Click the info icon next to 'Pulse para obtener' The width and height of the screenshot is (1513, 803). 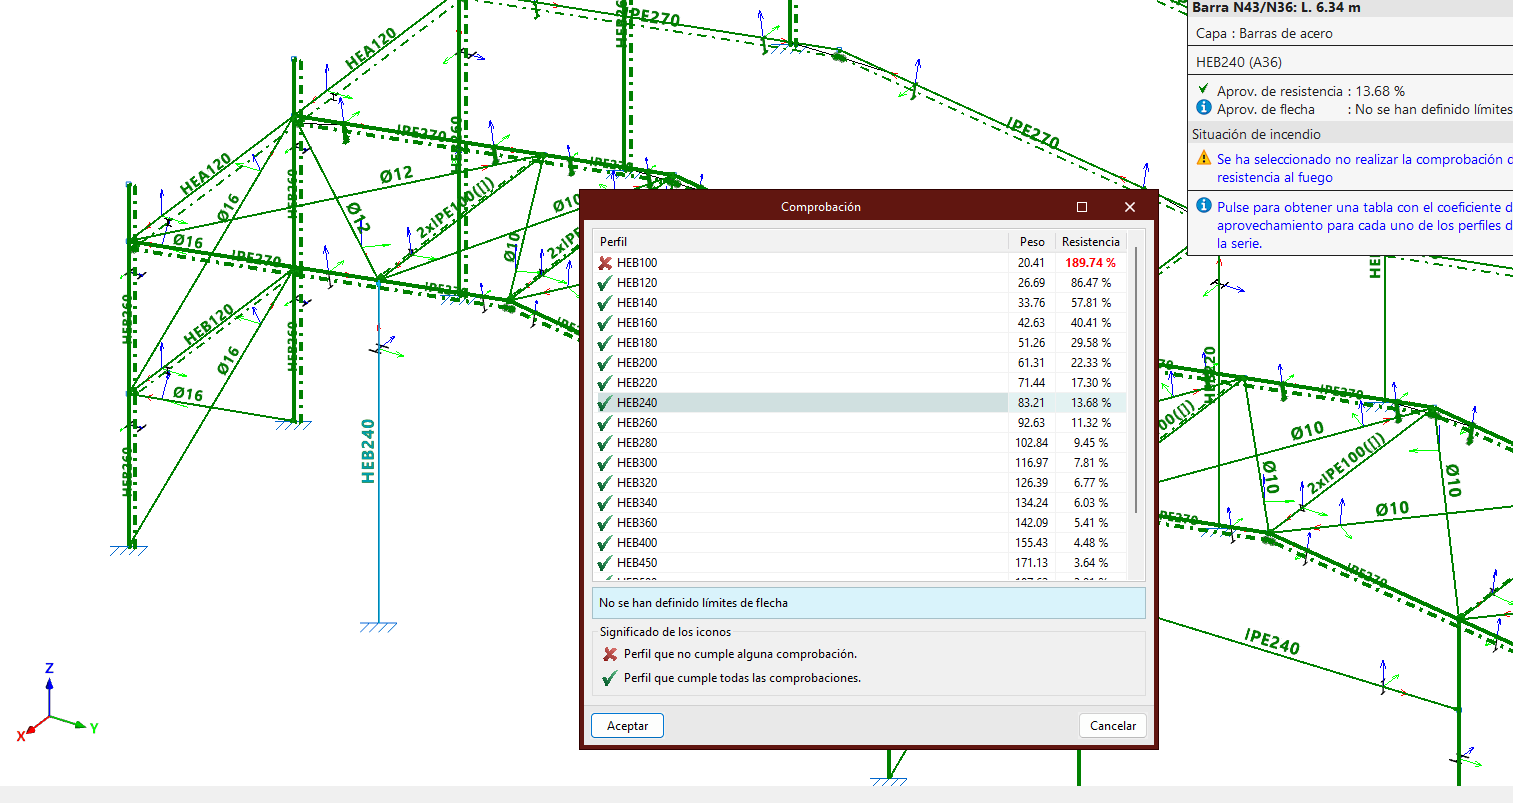click(1204, 206)
